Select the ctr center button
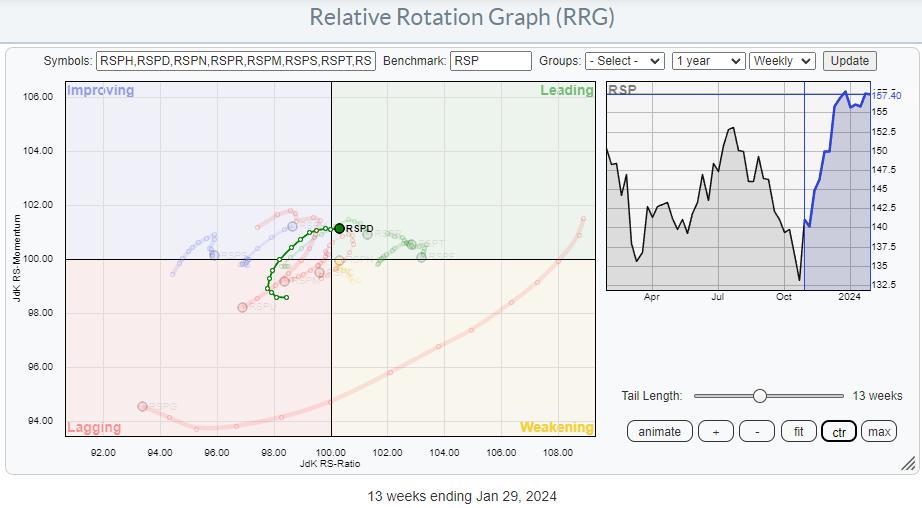 (838, 431)
